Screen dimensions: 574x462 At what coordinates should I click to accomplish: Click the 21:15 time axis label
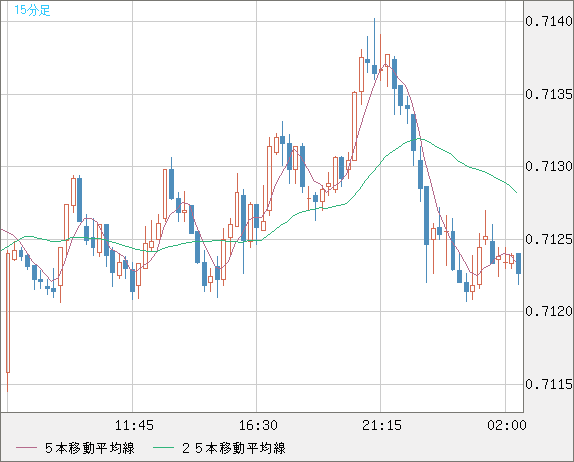382,425
